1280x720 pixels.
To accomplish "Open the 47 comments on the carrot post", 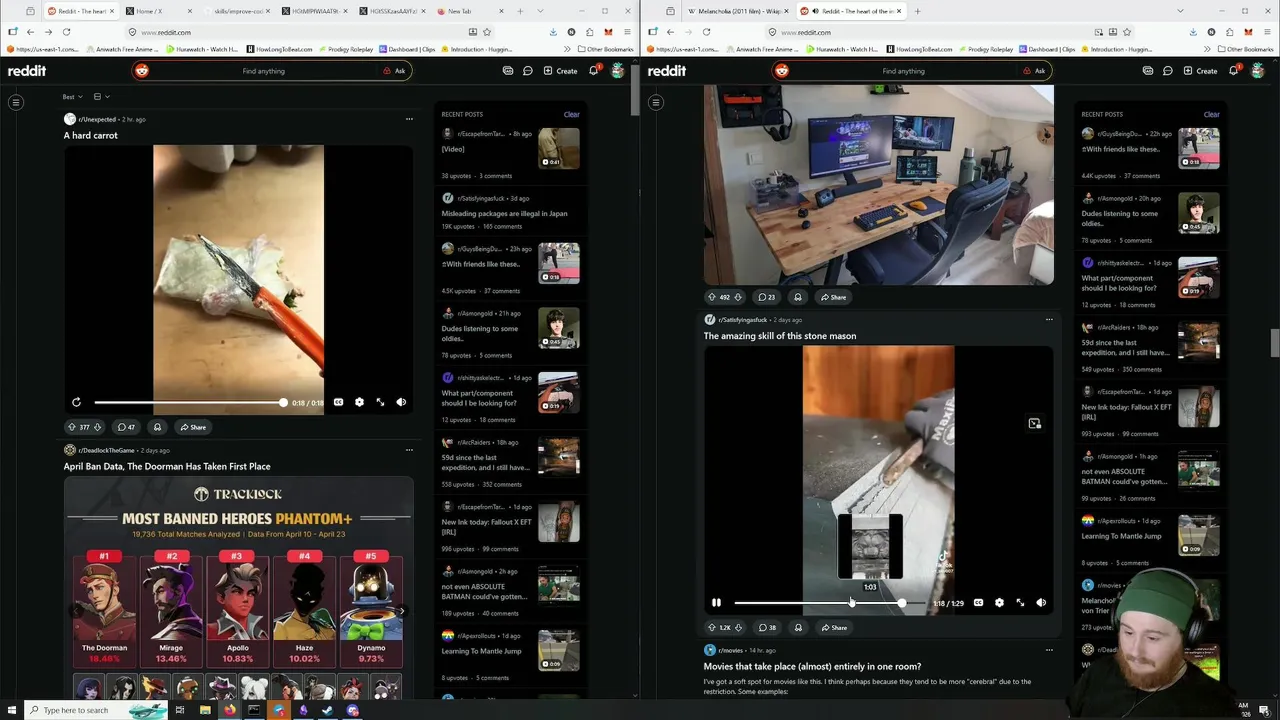I will click(x=125, y=427).
